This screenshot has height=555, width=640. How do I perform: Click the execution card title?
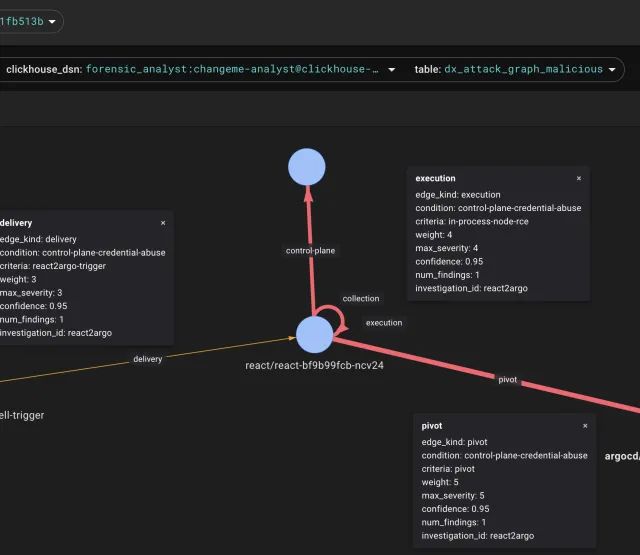tap(436, 178)
